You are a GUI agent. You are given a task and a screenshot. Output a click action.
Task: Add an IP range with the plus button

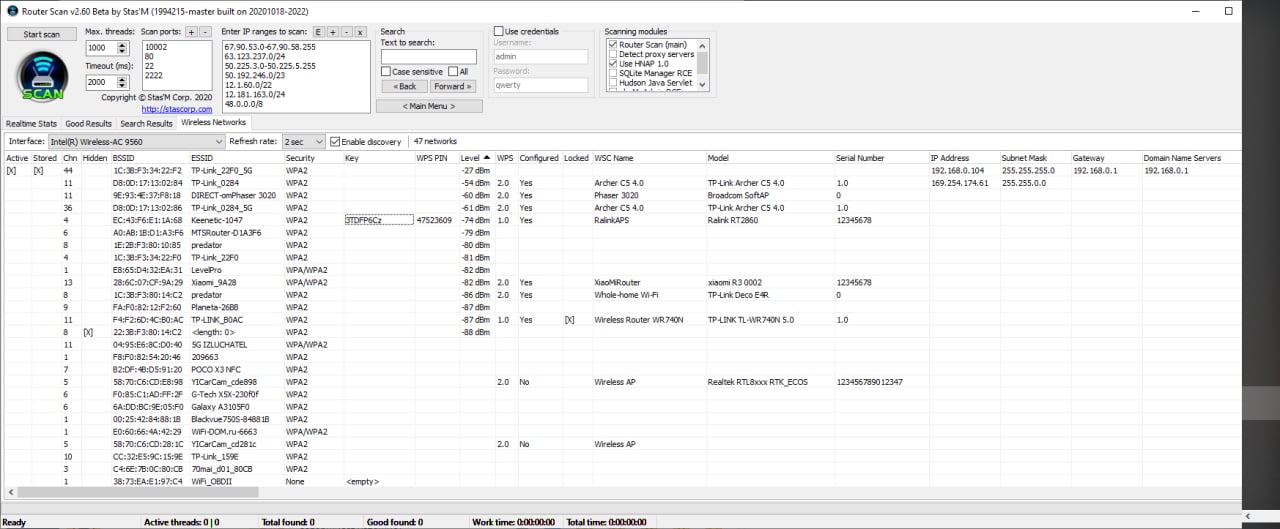(333, 32)
